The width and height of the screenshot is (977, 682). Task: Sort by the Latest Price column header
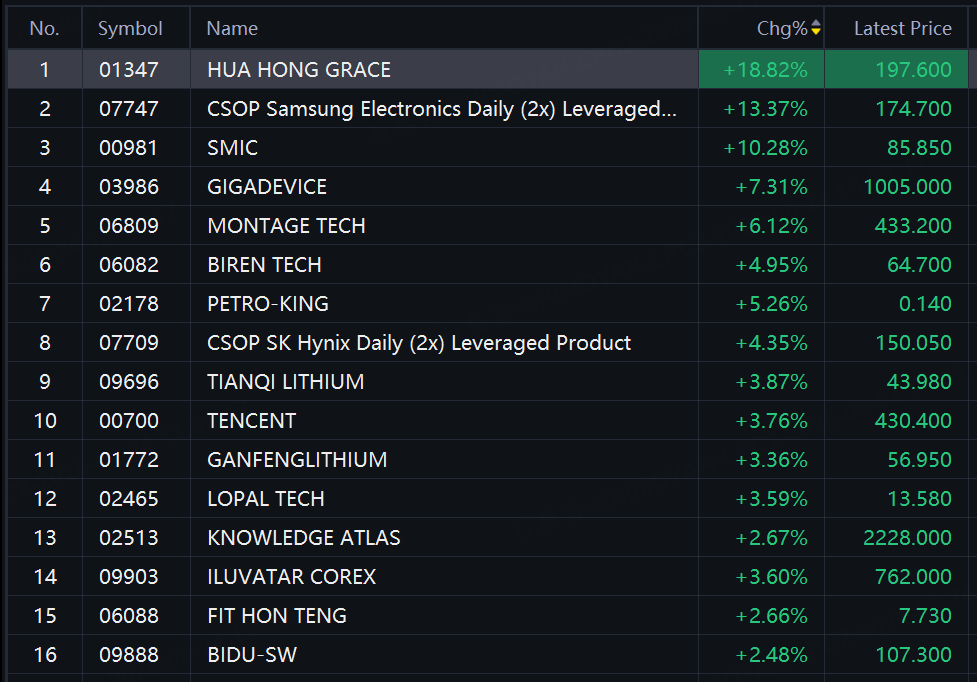pos(902,29)
